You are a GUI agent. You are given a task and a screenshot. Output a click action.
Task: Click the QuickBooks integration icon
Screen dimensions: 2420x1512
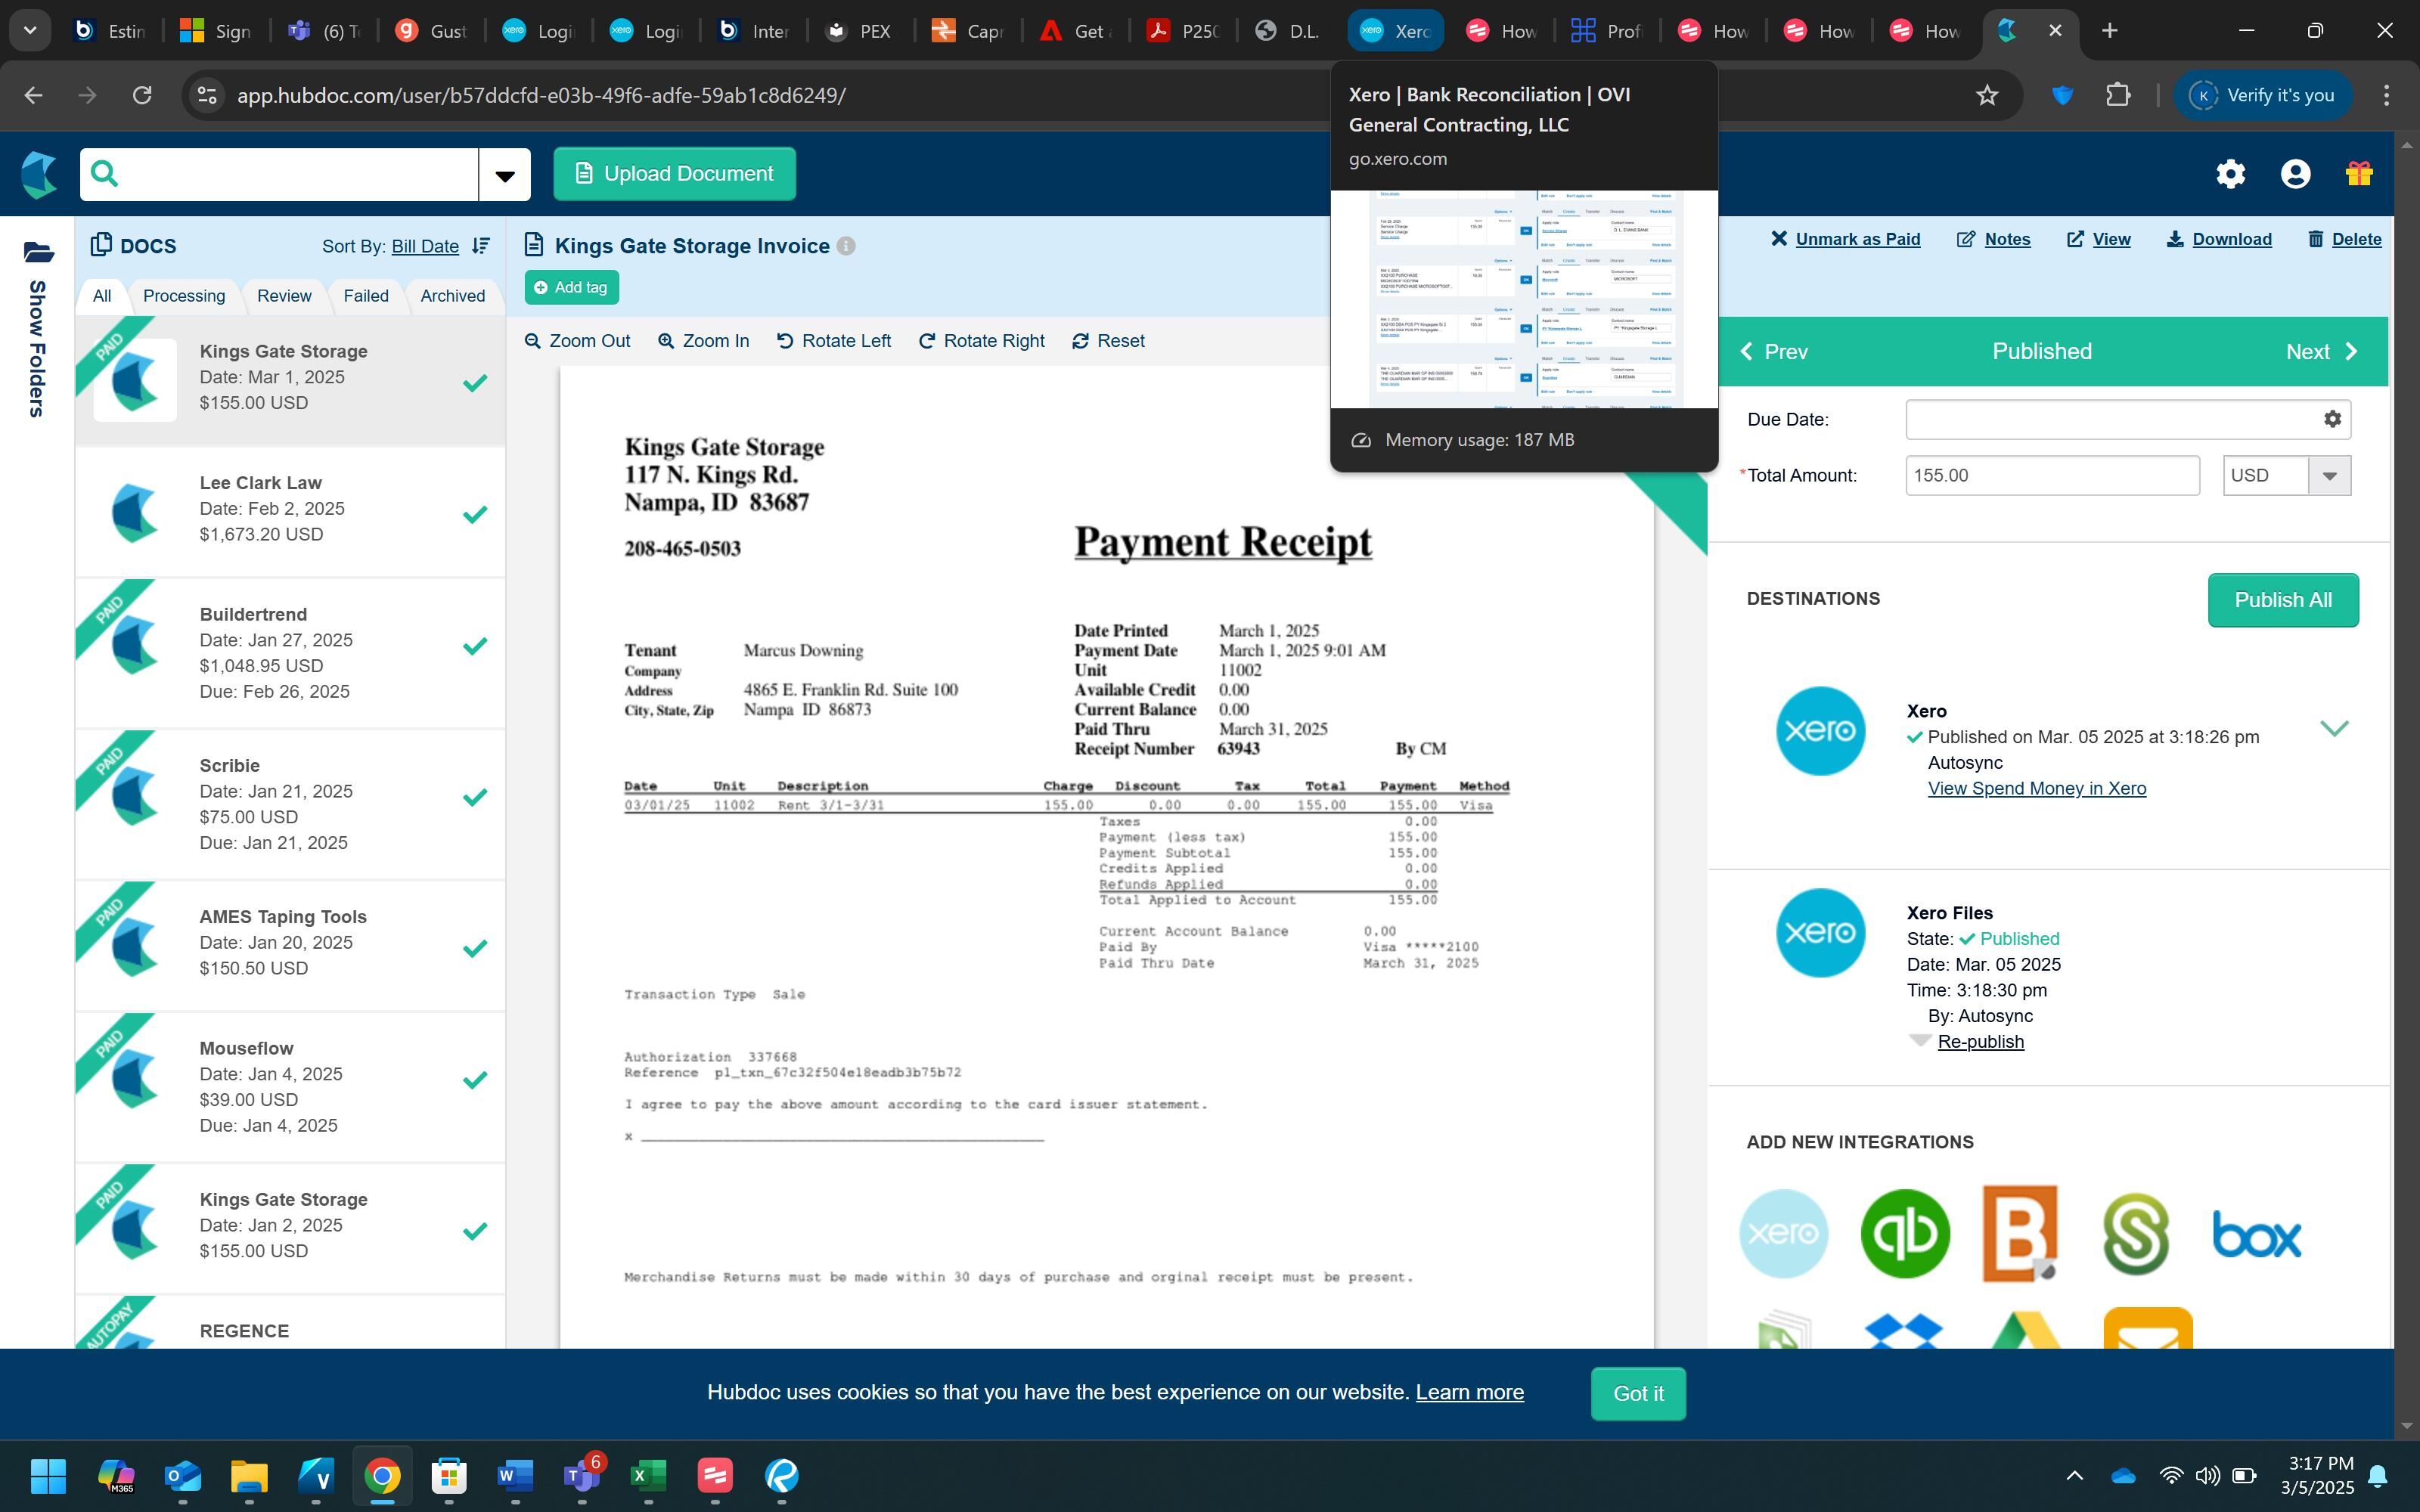[1904, 1233]
